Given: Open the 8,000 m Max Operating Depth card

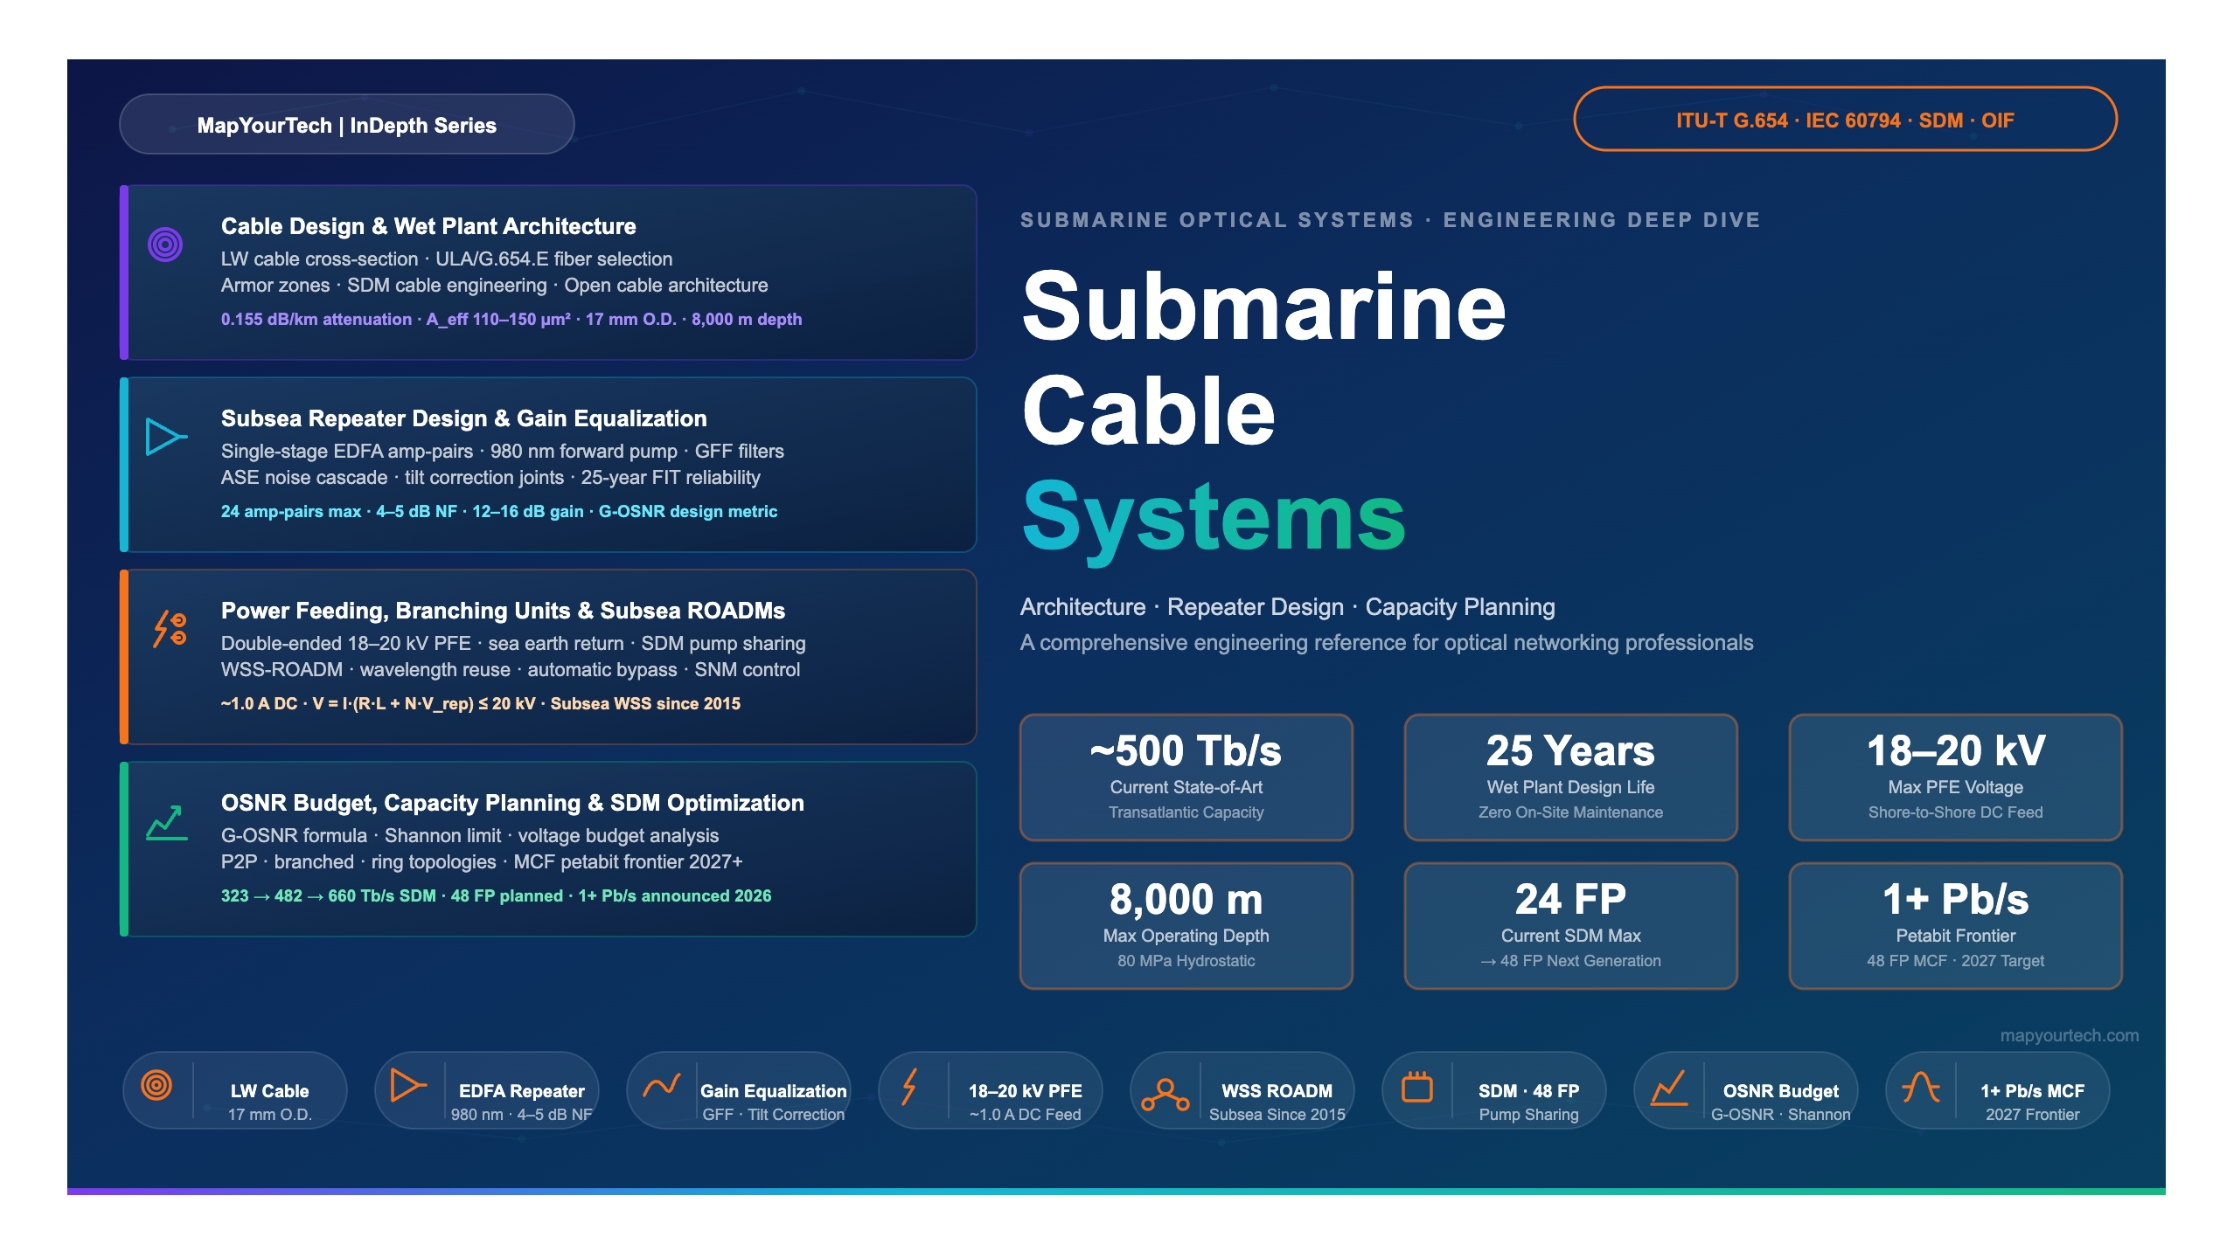Looking at the screenshot, I should tap(1186, 925).
